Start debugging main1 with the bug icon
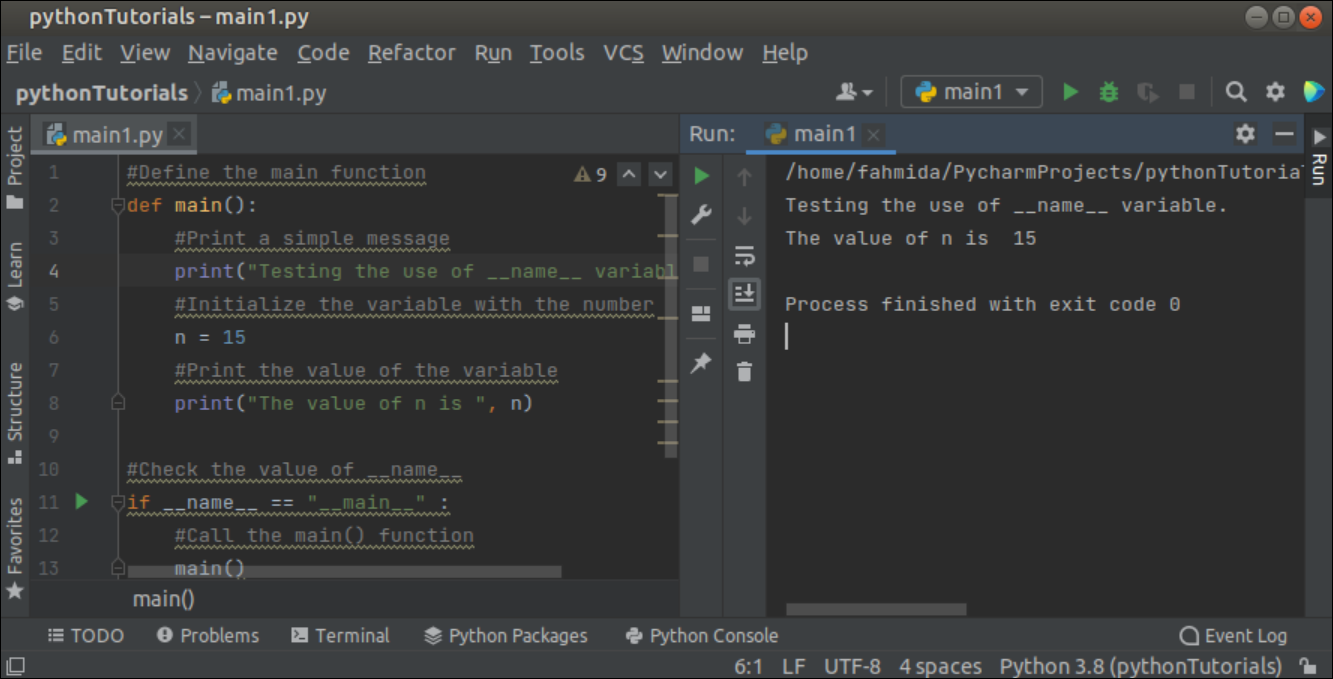The height and width of the screenshot is (679, 1333). pyautogui.click(x=1108, y=91)
